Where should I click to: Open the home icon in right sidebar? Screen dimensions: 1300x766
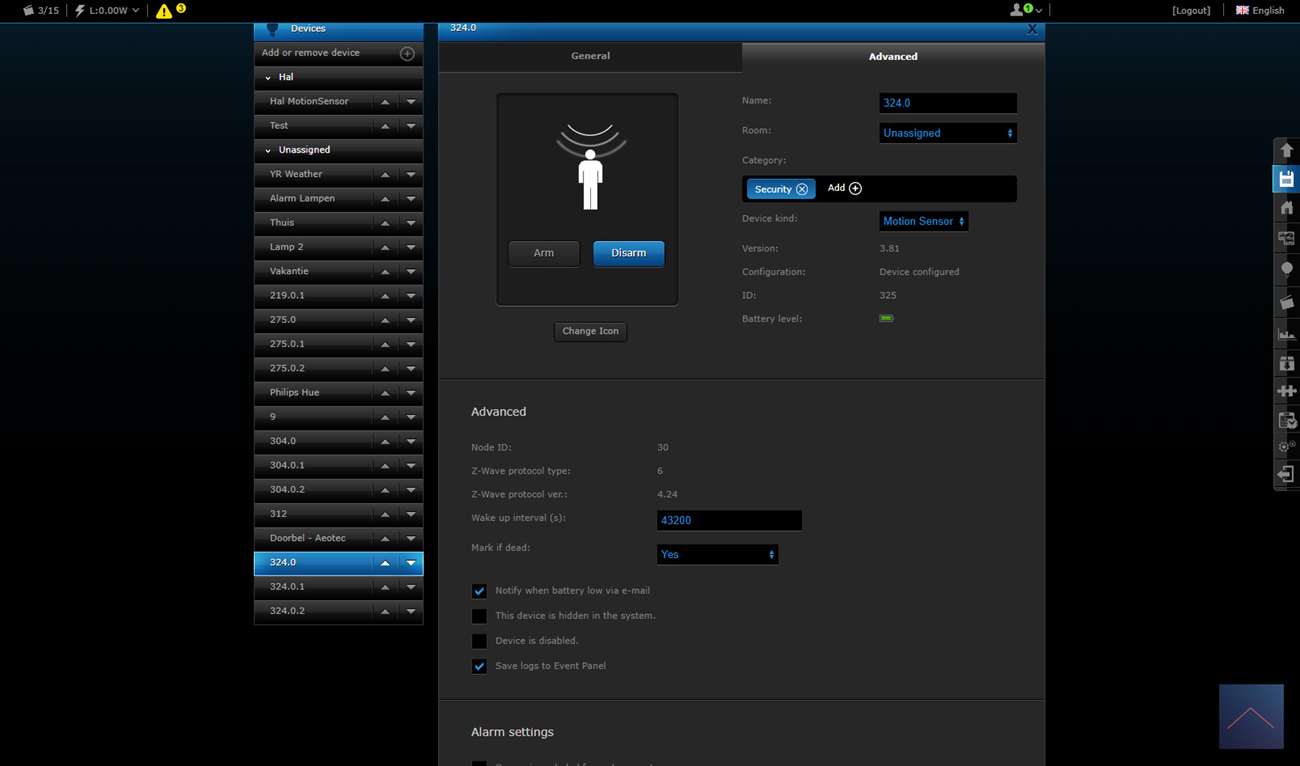tap(1286, 208)
